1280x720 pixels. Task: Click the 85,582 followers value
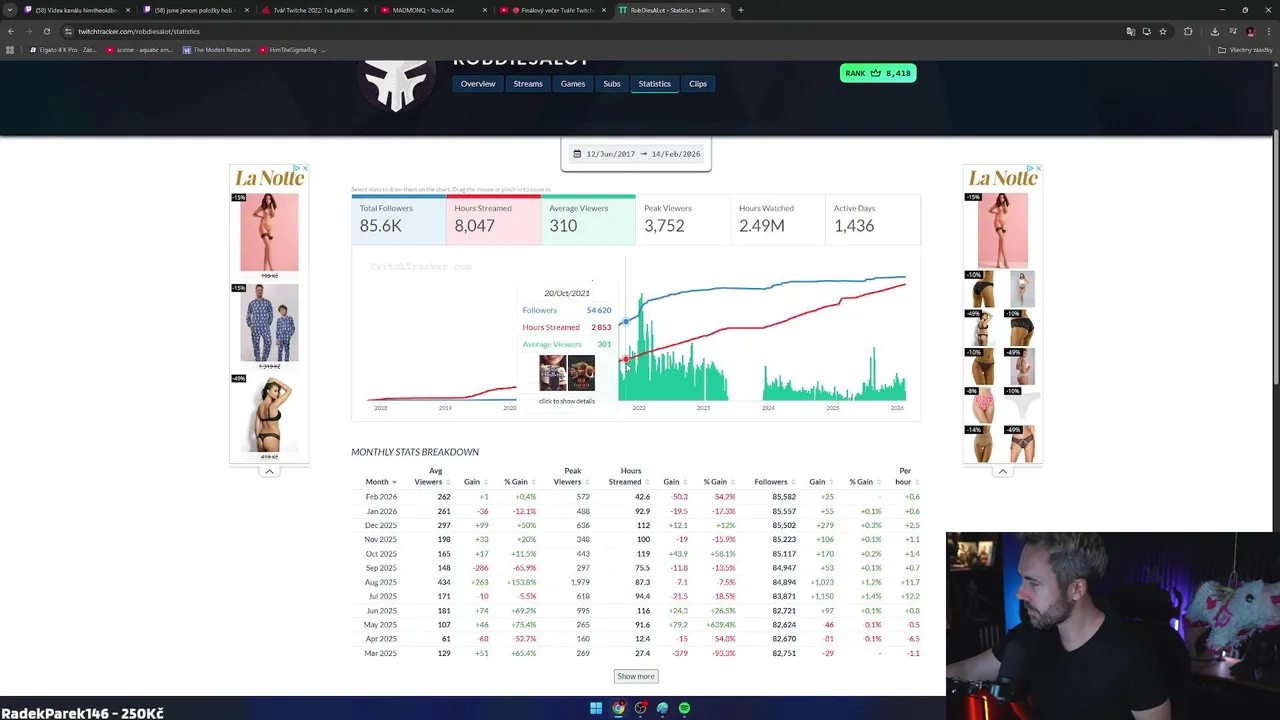click(x=784, y=497)
